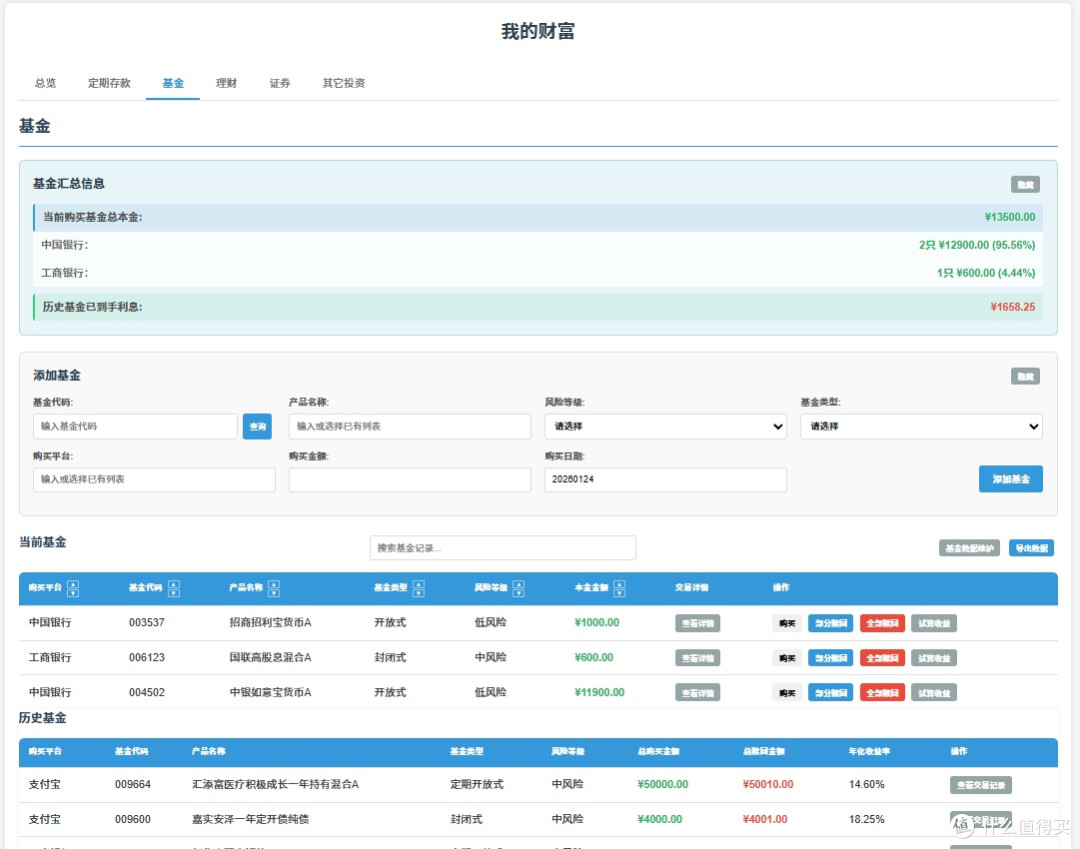Click historical interest value ¥1658.25
The width and height of the screenshot is (1080, 849).
point(1012,307)
